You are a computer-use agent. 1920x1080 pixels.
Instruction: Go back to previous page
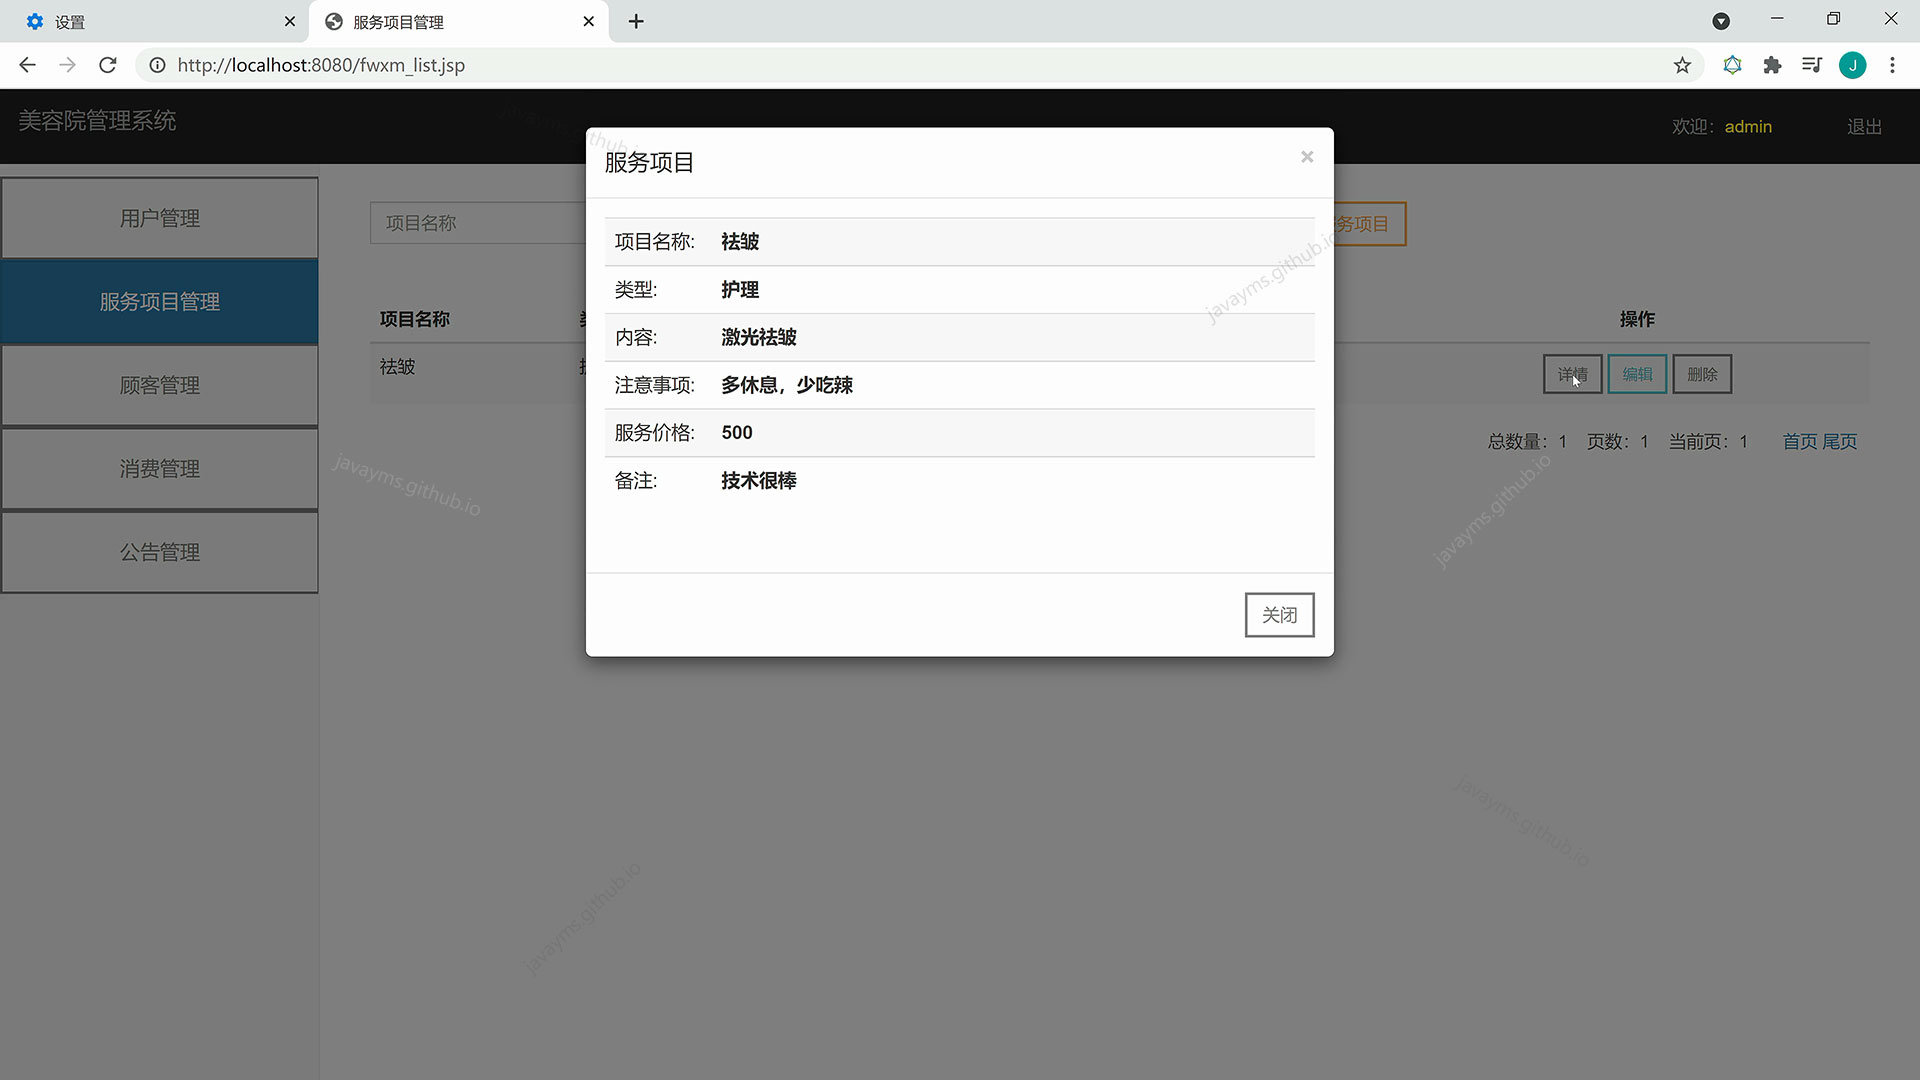28,66
